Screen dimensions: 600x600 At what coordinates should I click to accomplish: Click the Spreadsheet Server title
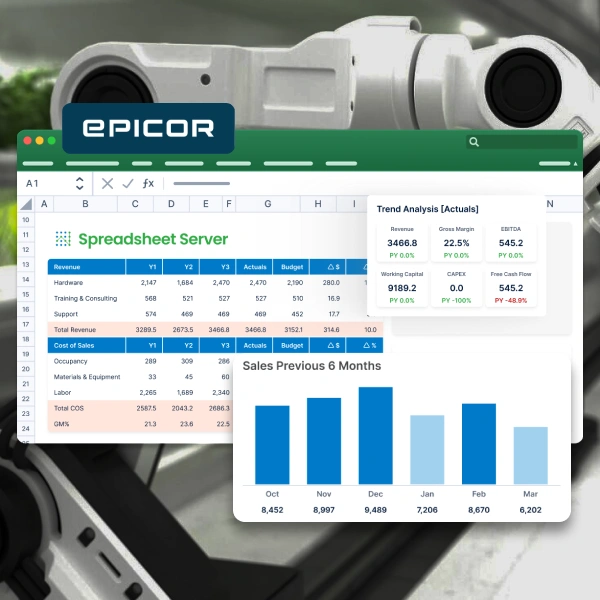coord(153,239)
